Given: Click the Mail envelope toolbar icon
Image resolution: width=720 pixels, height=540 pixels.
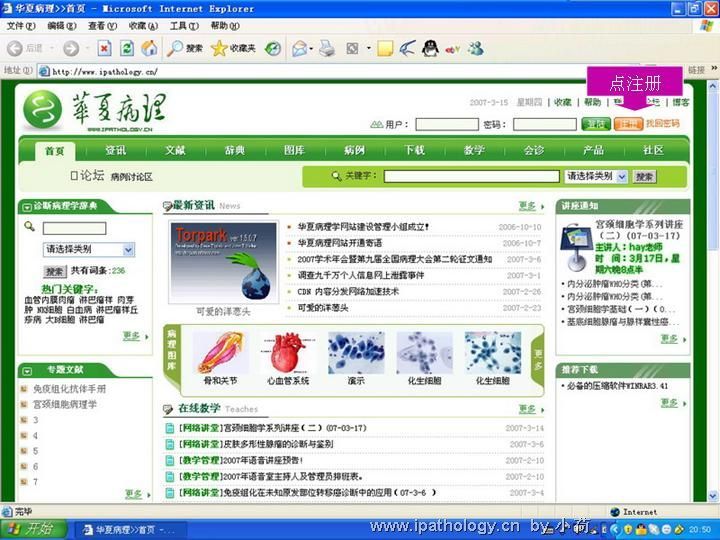Looking at the screenshot, I should coord(299,48).
